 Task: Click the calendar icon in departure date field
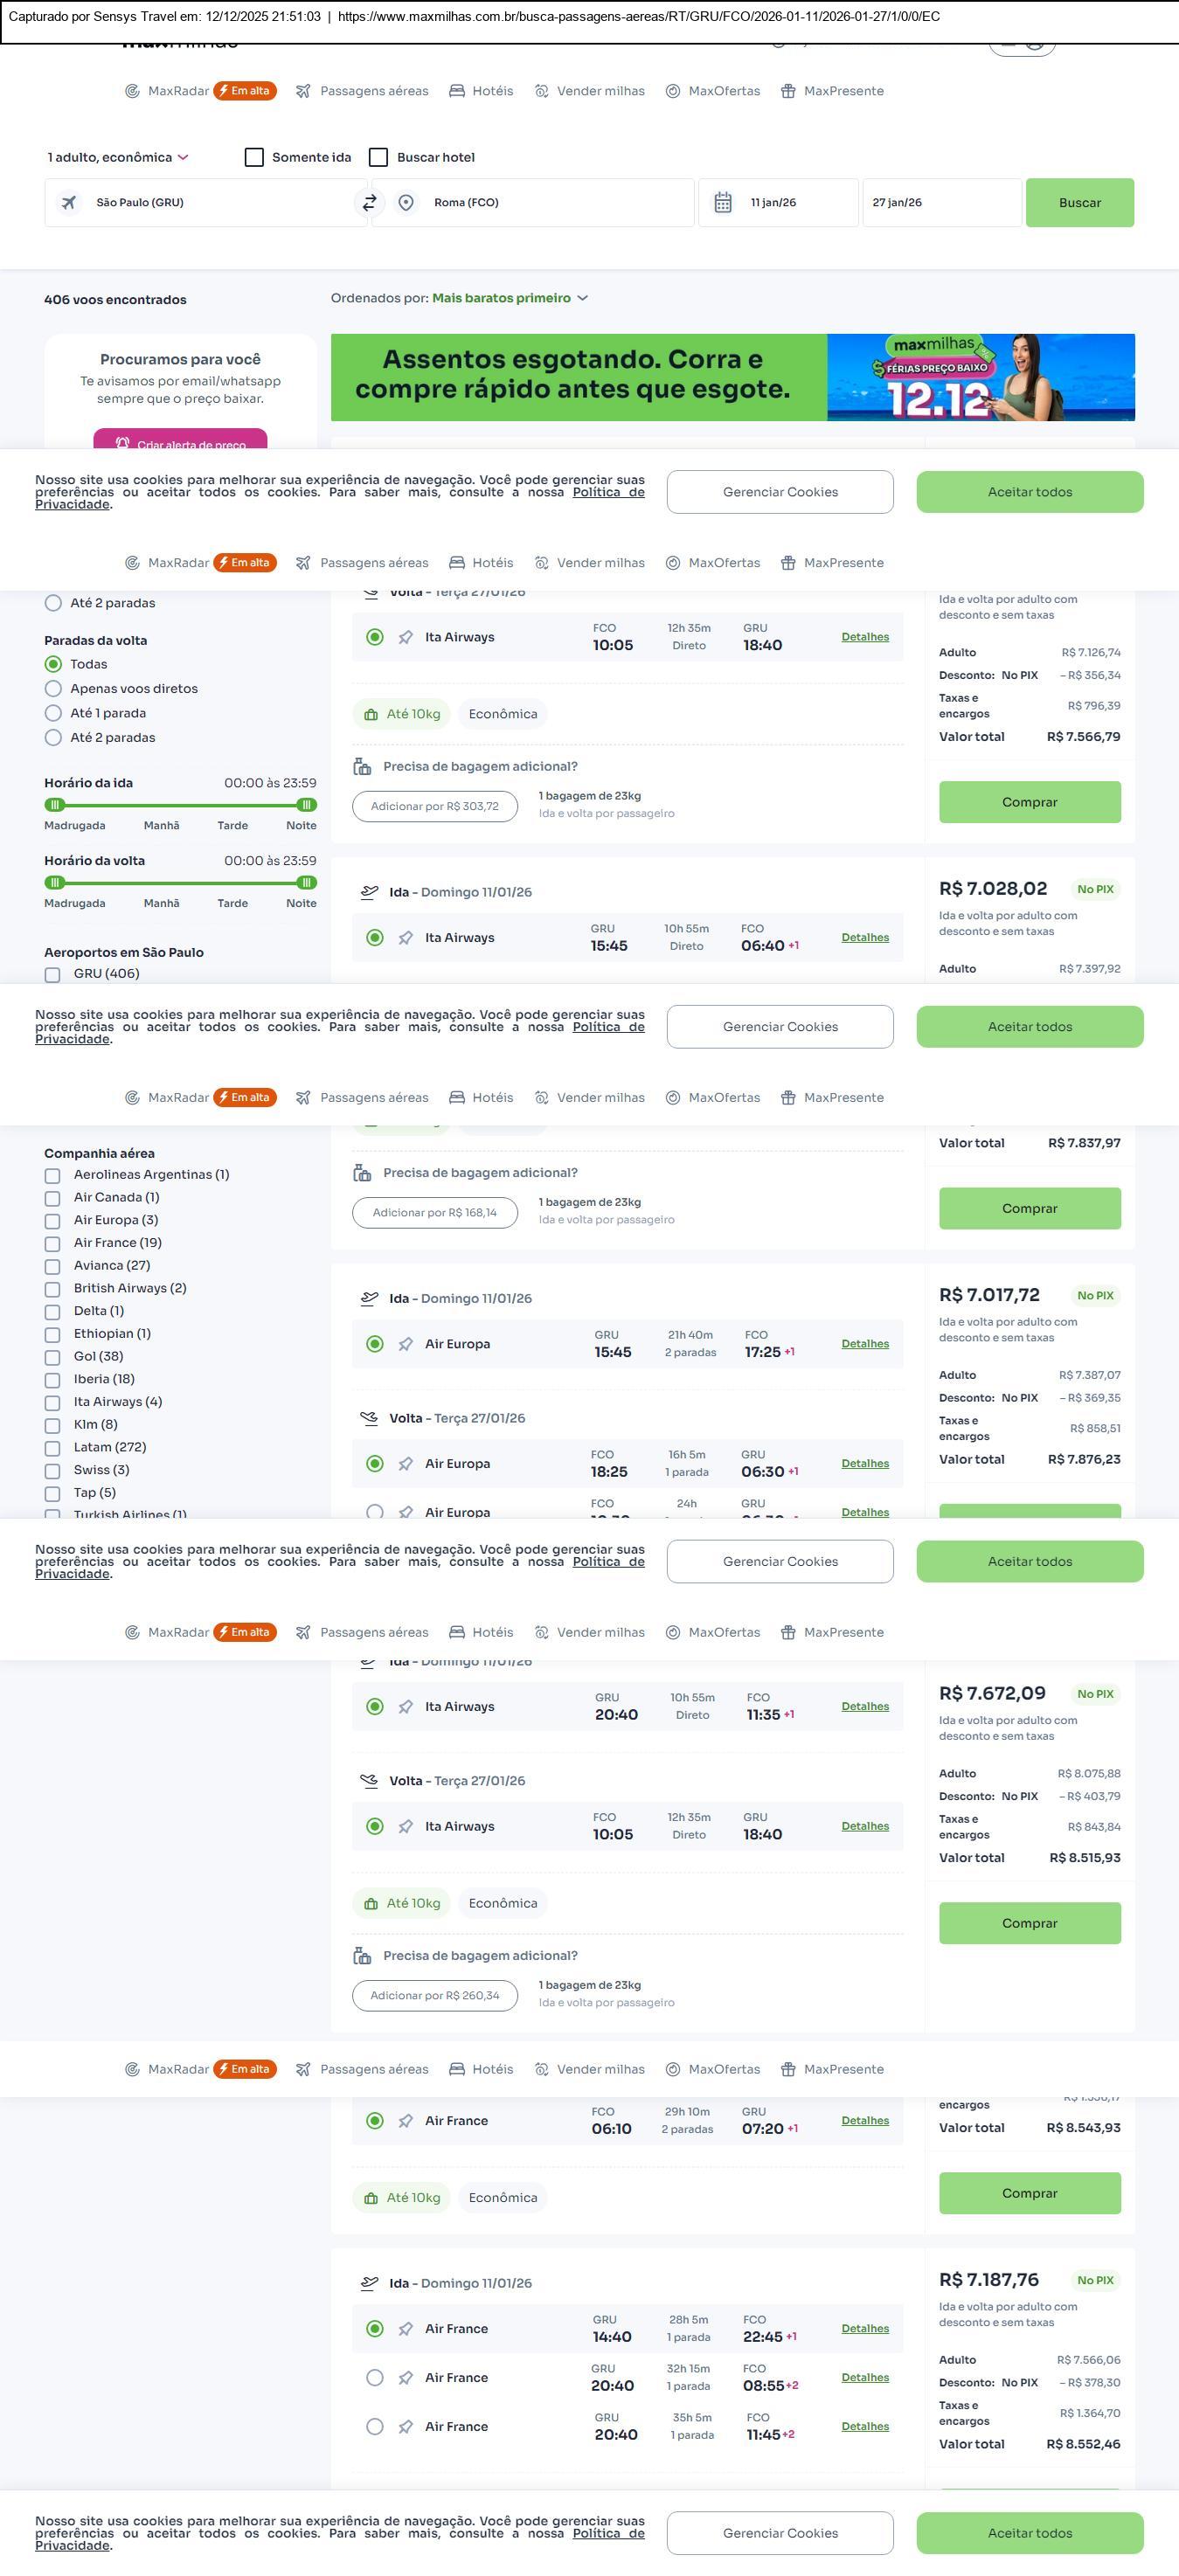(x=723, y=203)
